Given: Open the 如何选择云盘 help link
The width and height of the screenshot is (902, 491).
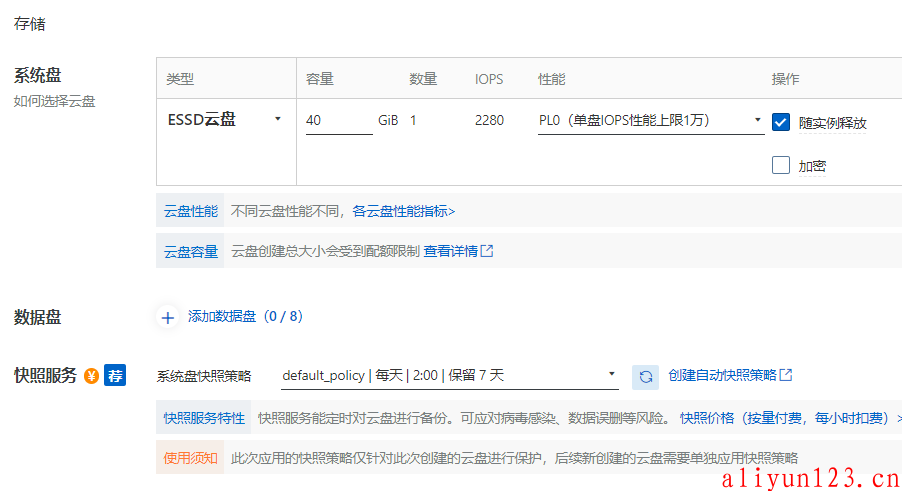Looking at the screenshot, I should pos(55,101).
